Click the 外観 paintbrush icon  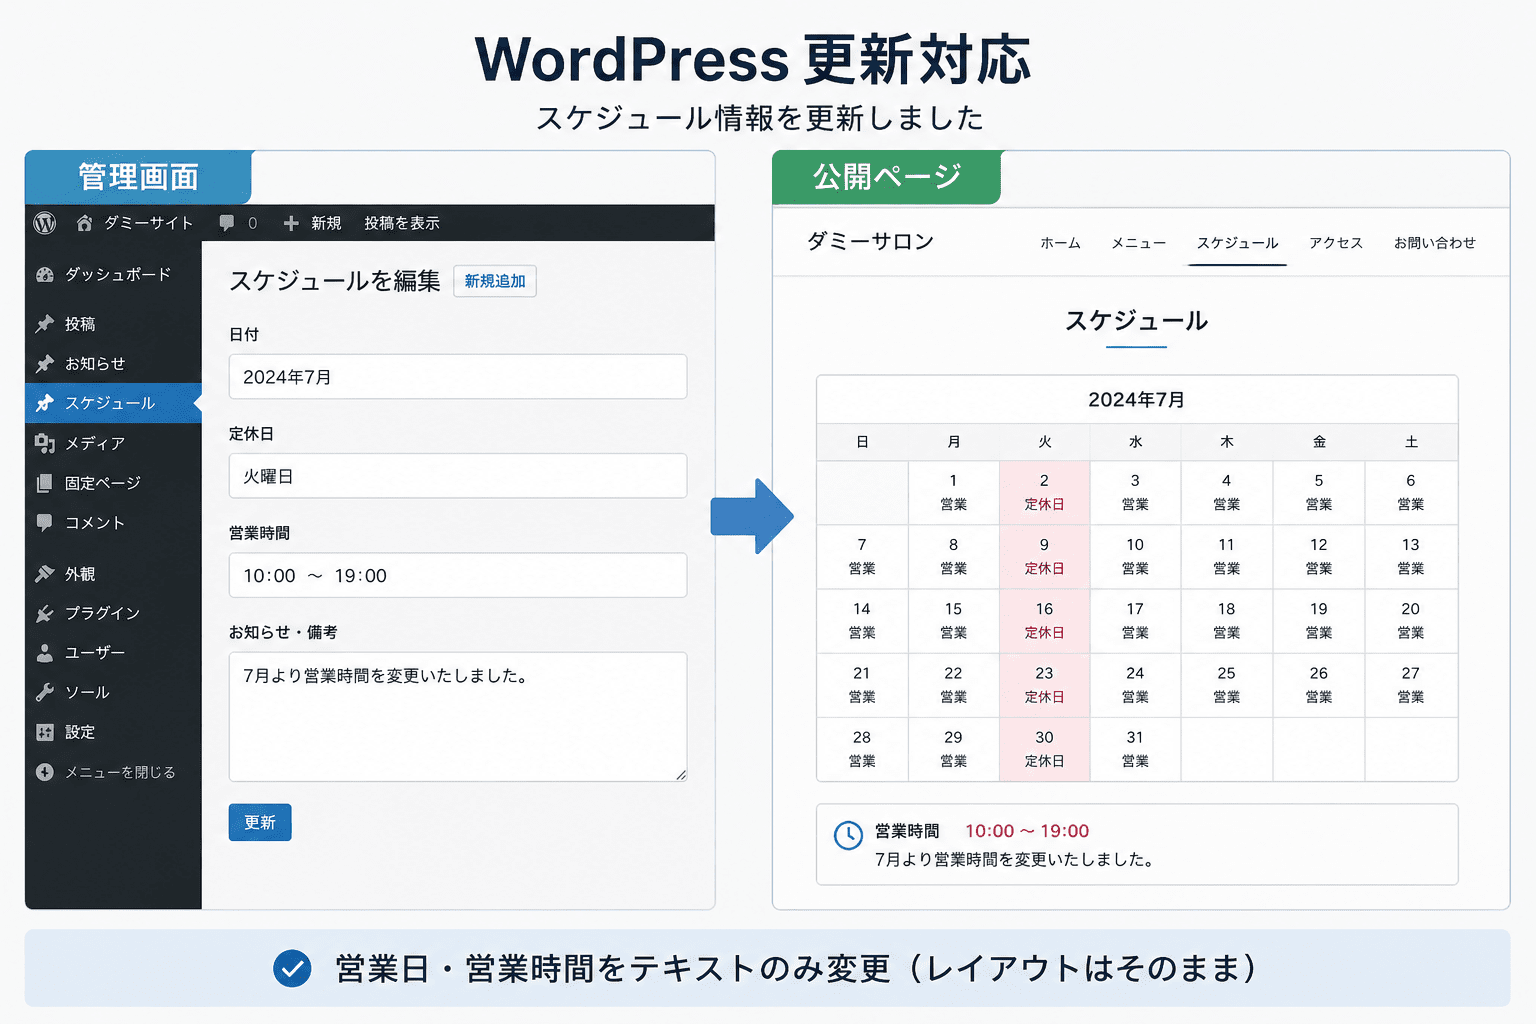click(45, 574)
